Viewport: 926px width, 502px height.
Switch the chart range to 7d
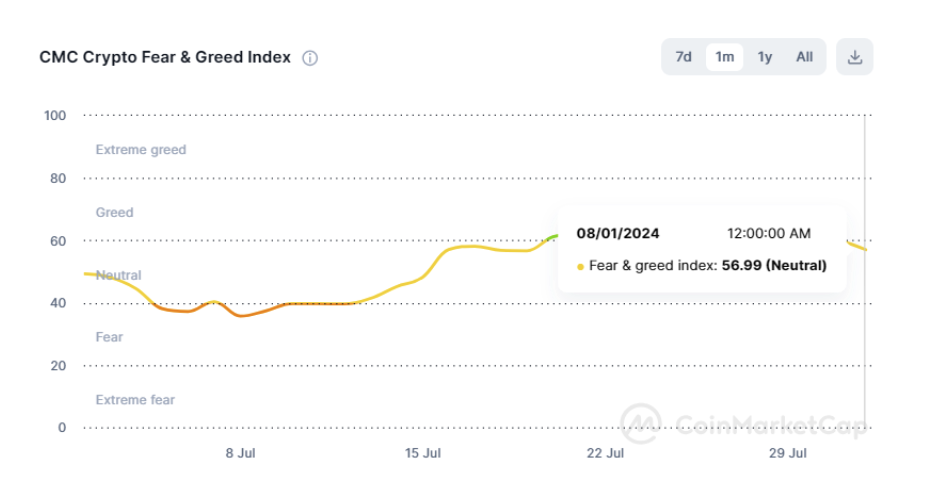coord(684,57)
